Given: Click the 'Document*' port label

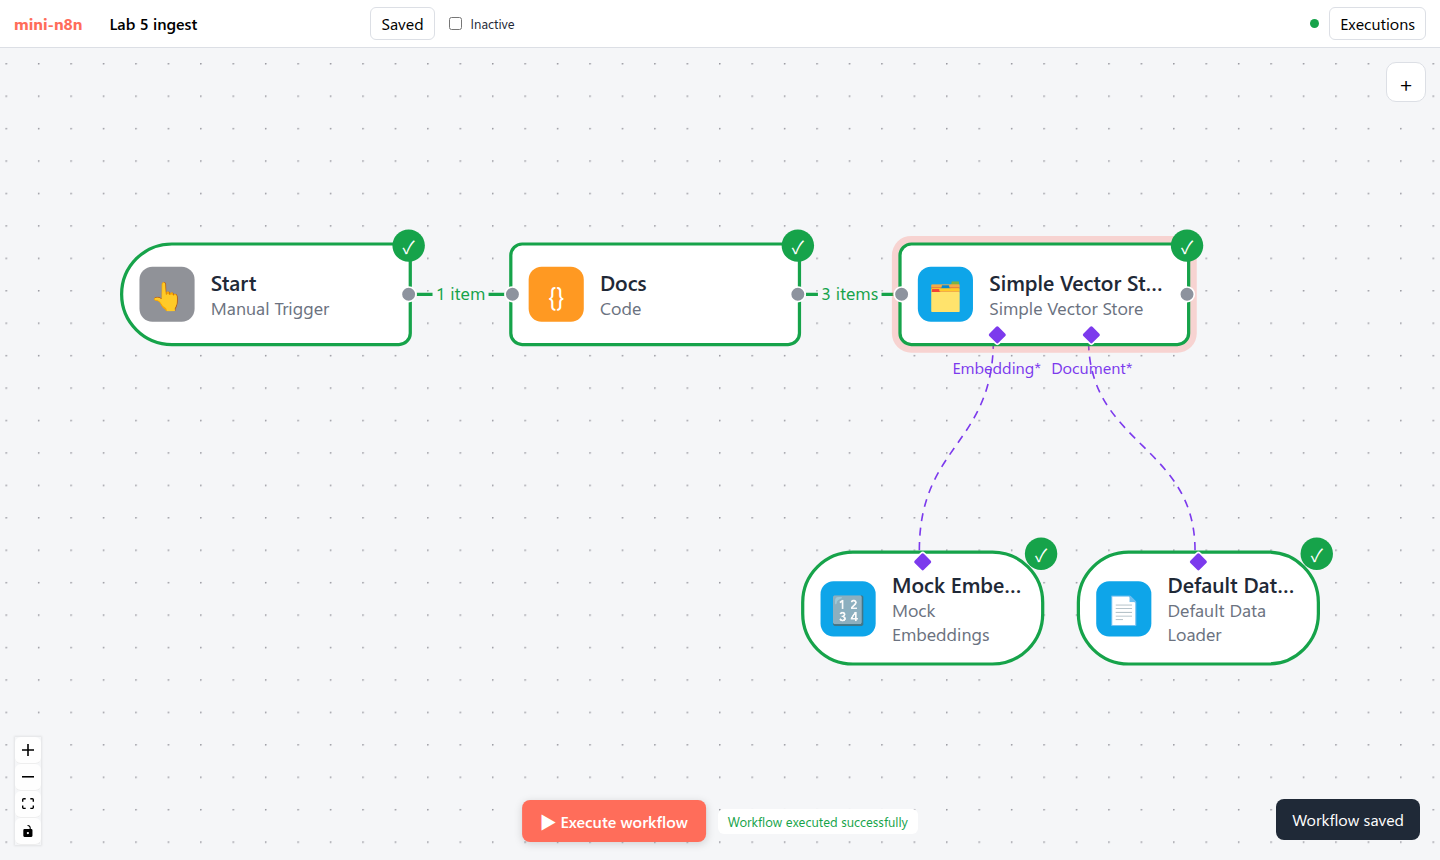Looking at the screenshot, I should (1092, 369).
